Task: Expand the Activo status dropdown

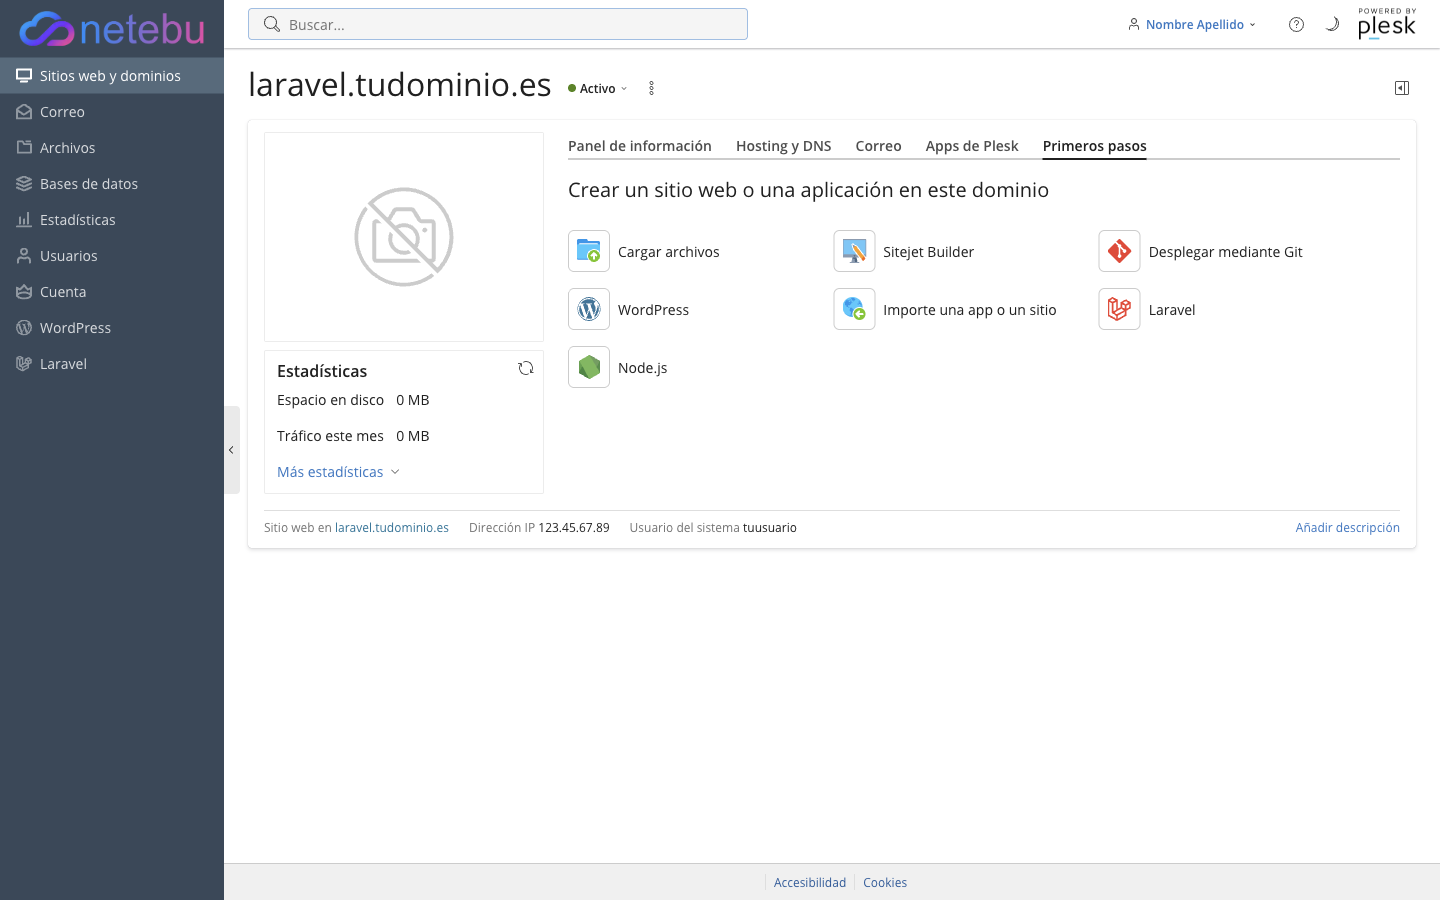Action: pos(598,88)
